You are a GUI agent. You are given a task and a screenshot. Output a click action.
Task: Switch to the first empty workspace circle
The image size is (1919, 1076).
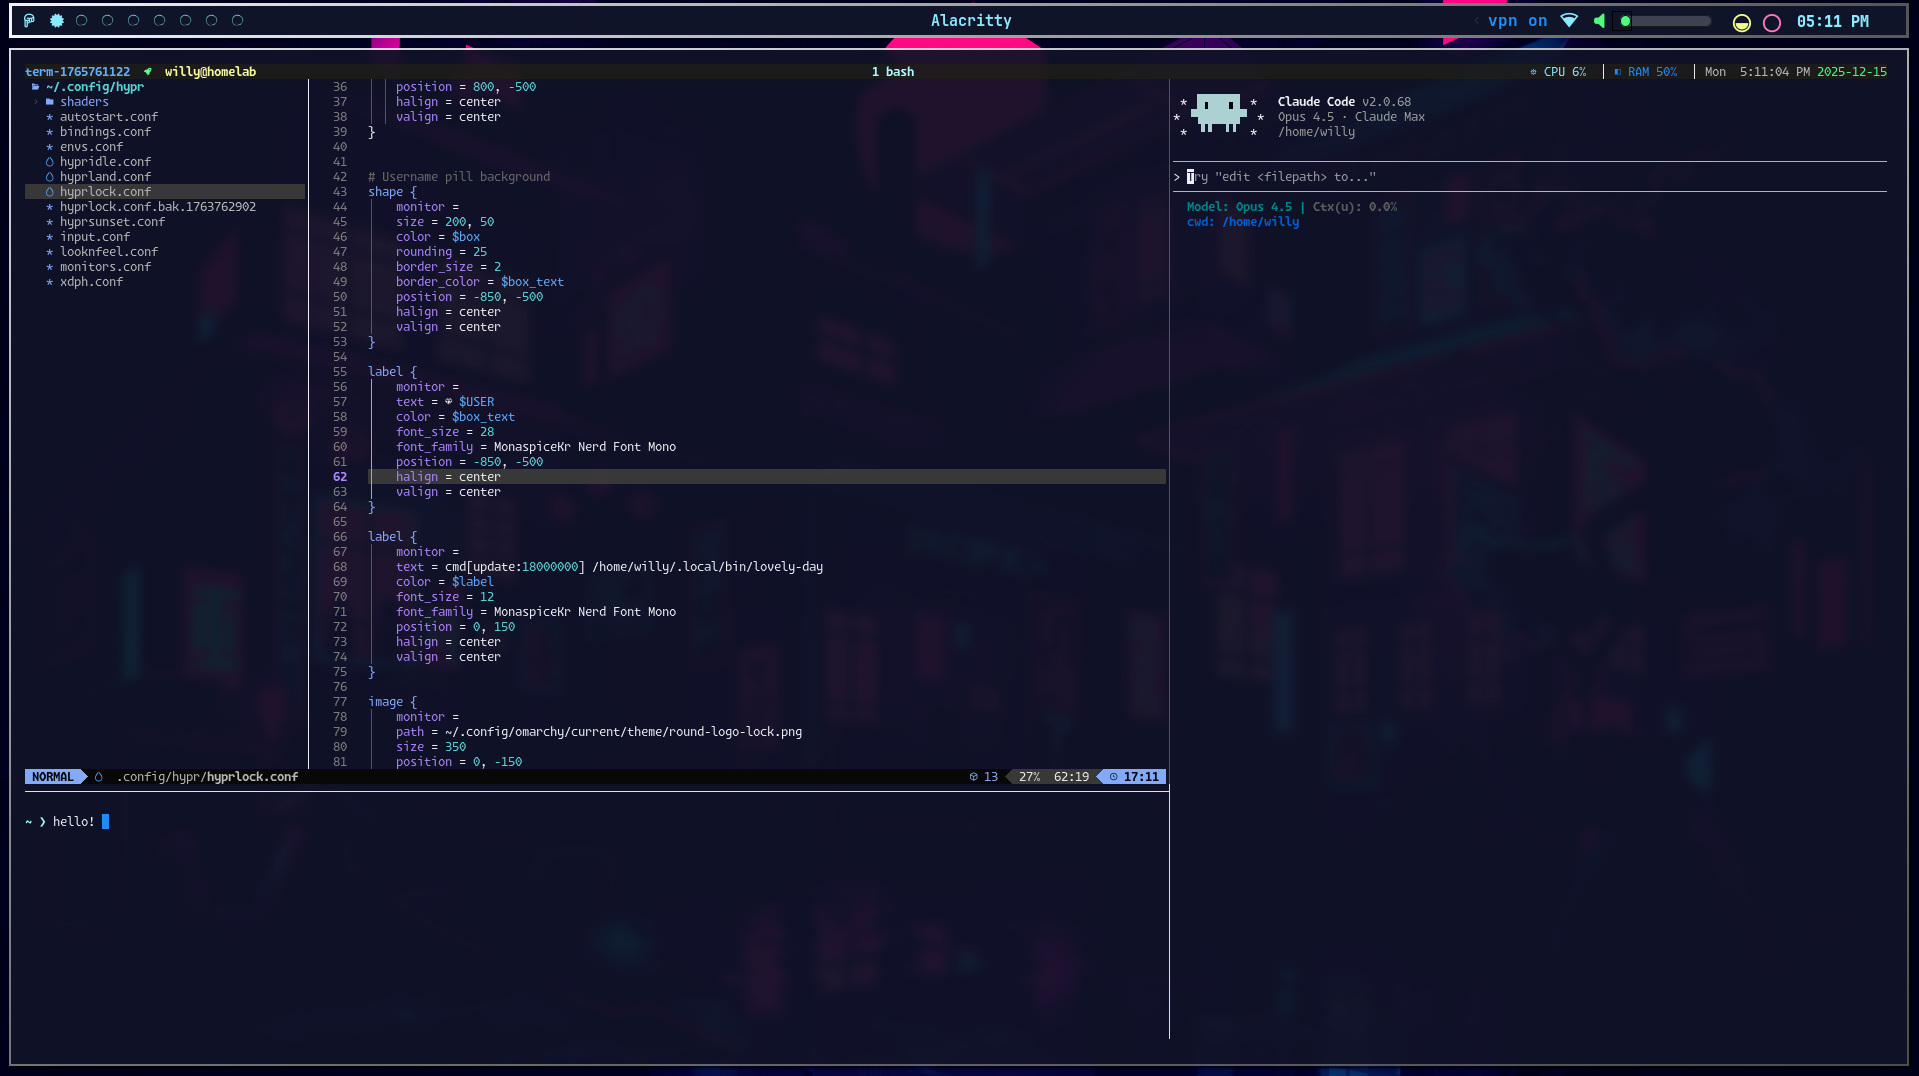point(82,20)
